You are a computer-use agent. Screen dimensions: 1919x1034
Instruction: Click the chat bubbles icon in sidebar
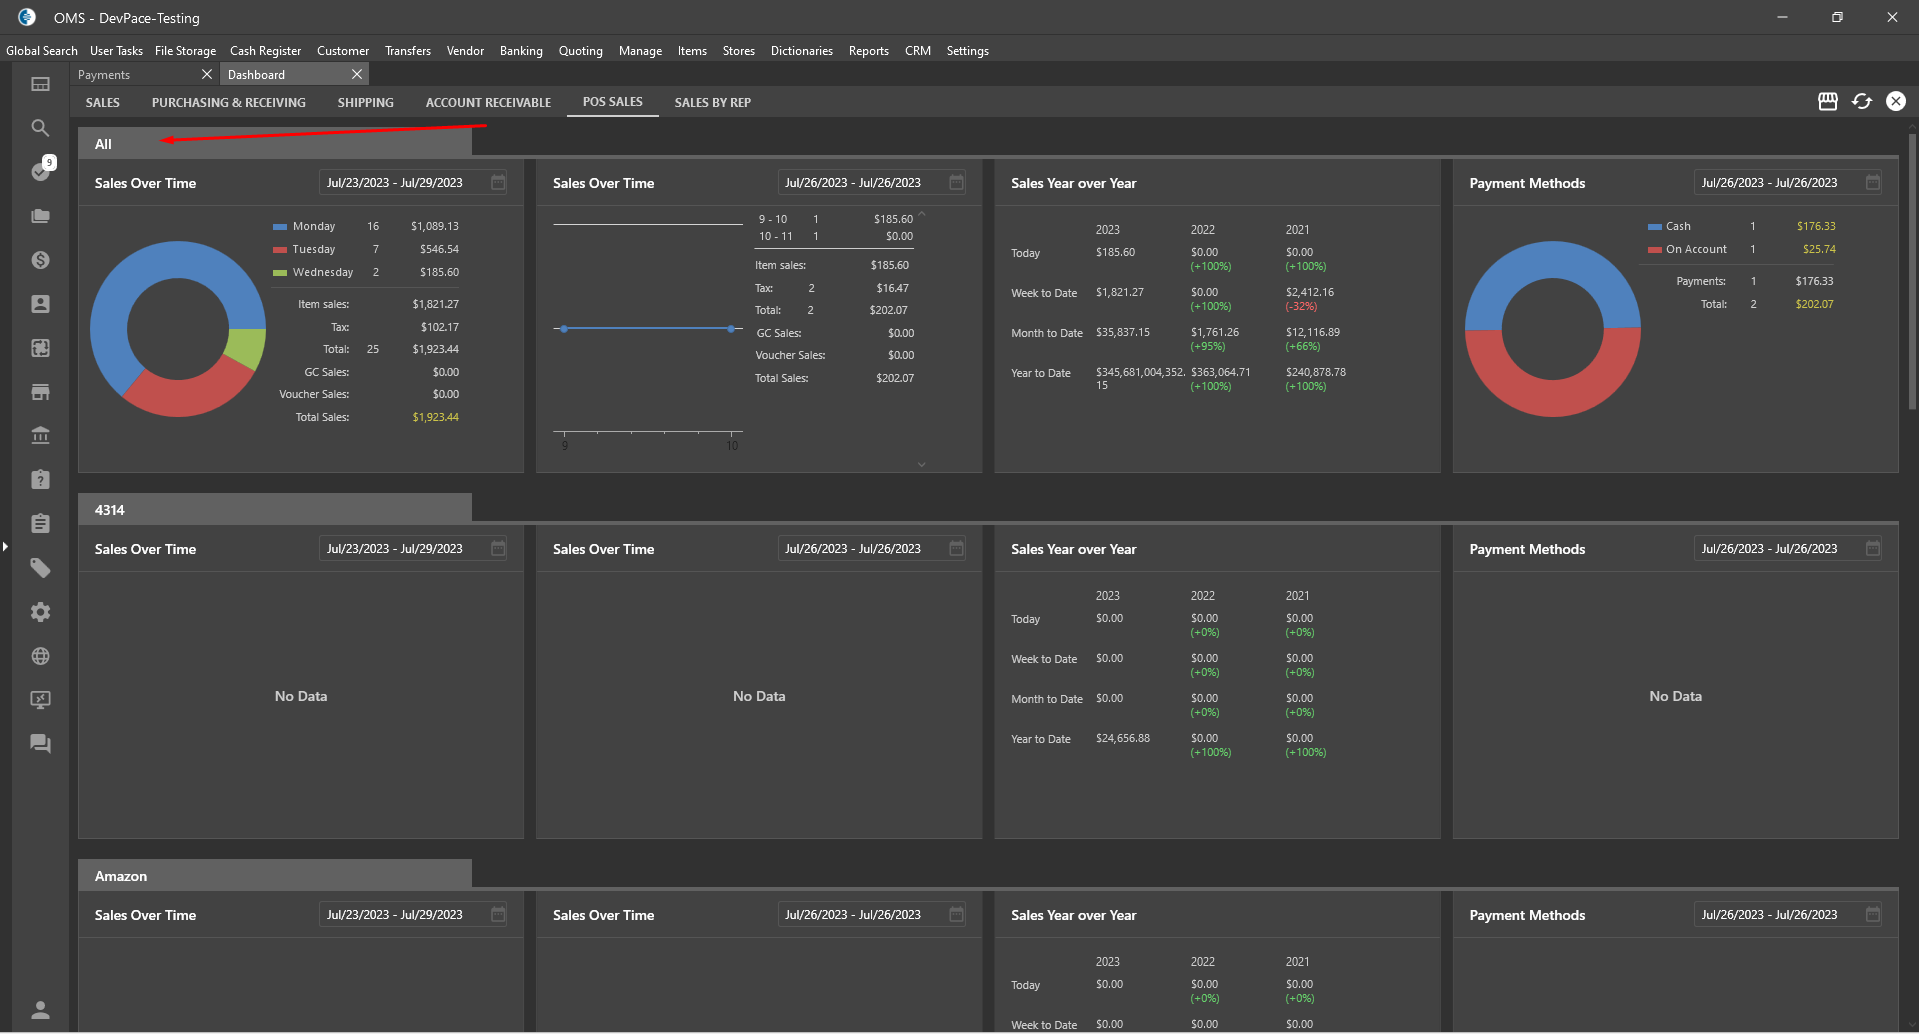(40, 744)
